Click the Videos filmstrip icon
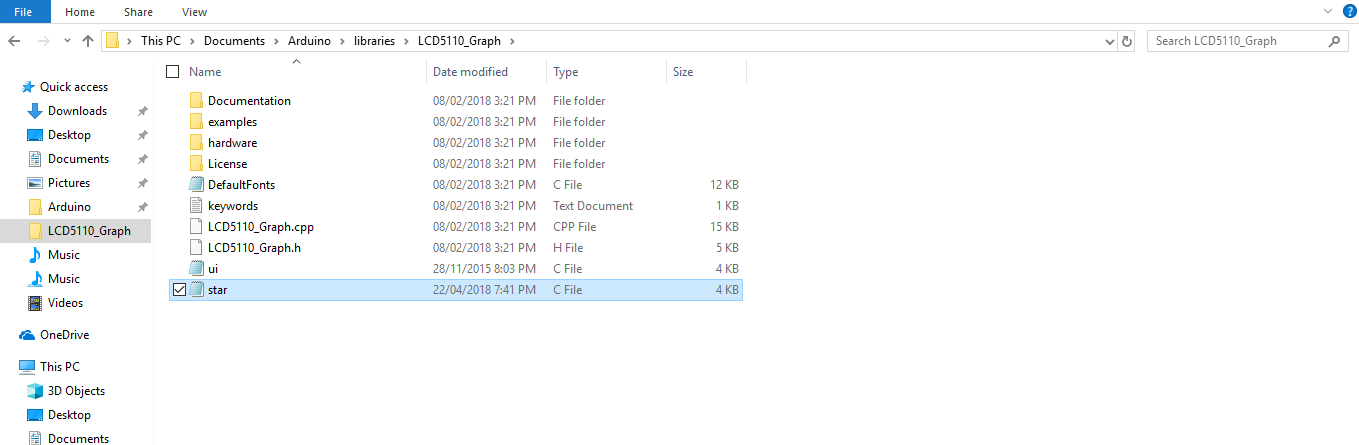This screenshot has width=1359, height=445. (35, 303)
